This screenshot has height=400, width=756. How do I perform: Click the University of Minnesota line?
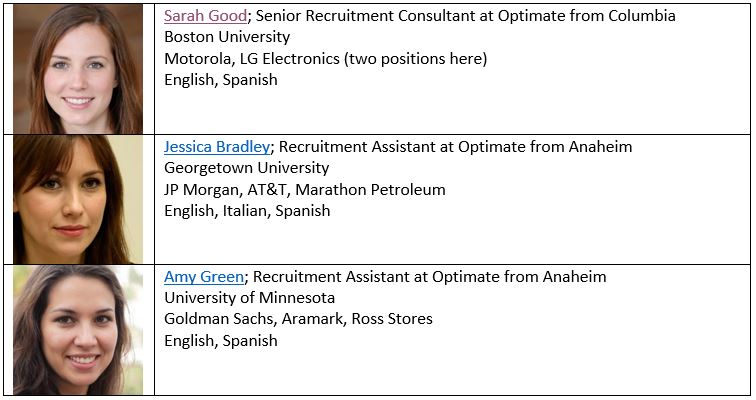[249, 298]
